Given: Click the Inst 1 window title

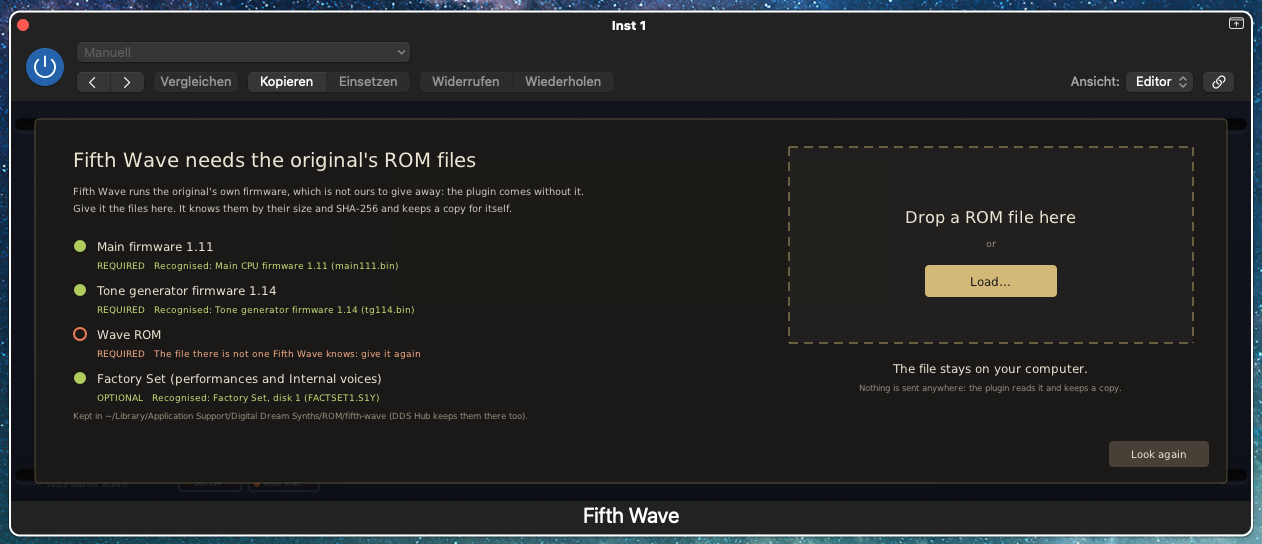Looking at the screenshot, I should tap(629, 25).
